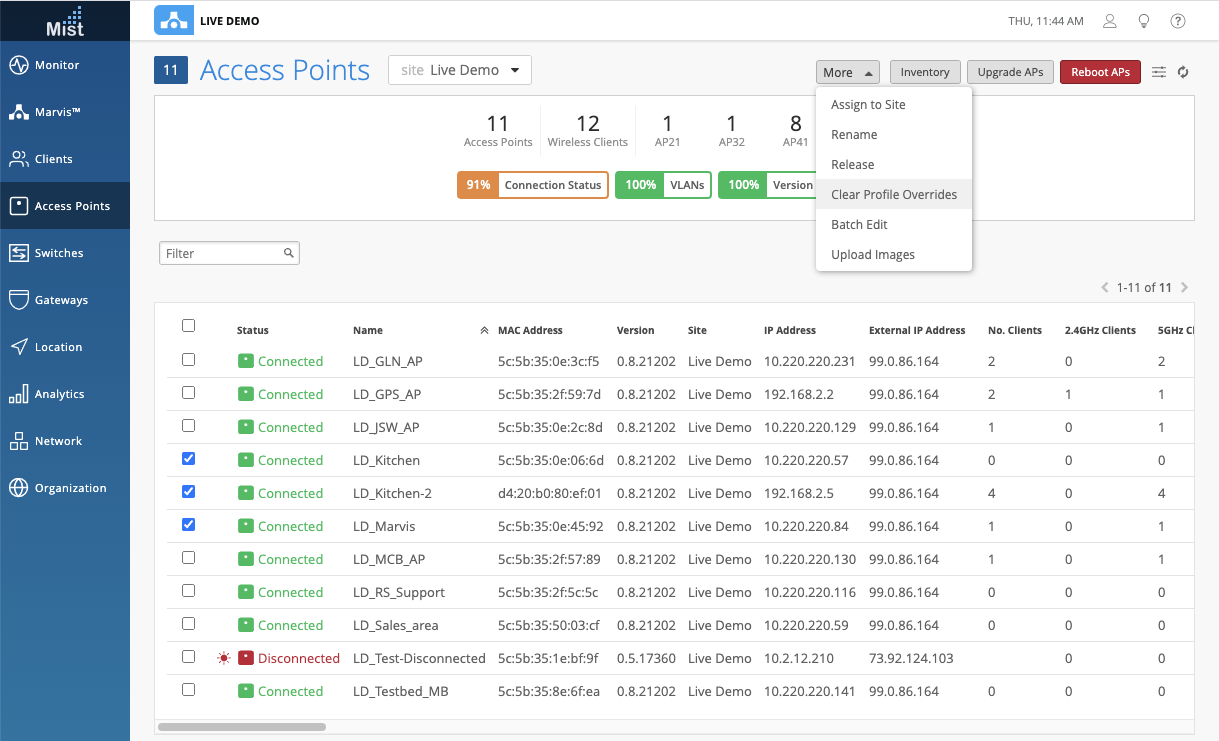Open the help question mark icon
The height and width of the screenshot is (741, 1219).
tap(1178, 21)
